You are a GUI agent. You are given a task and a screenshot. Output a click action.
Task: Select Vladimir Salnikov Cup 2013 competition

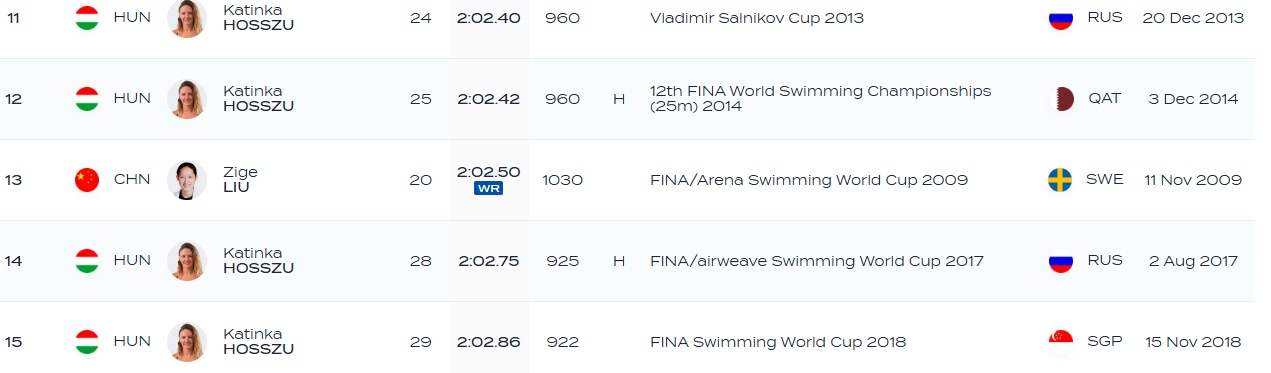pyautogui.click(x=756, y=18)
